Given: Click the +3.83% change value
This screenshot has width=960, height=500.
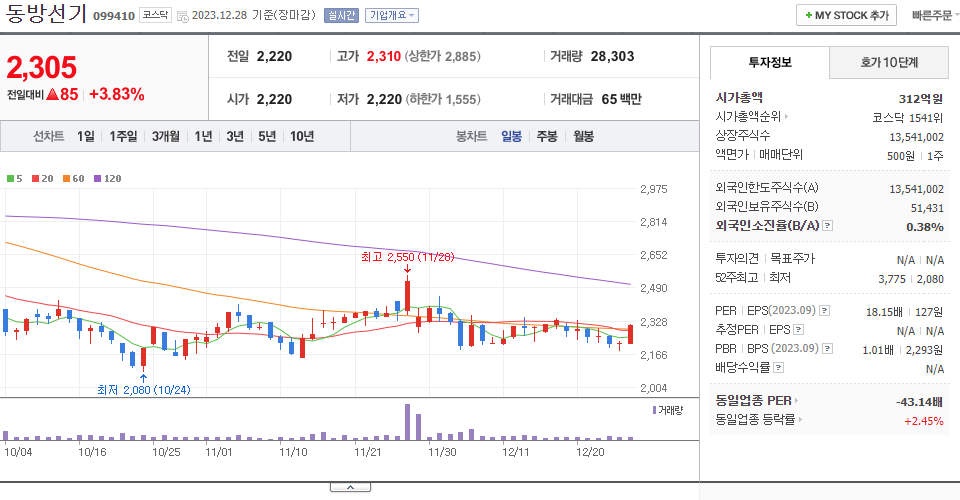Looking at the screenshot, I should (117, 94).
